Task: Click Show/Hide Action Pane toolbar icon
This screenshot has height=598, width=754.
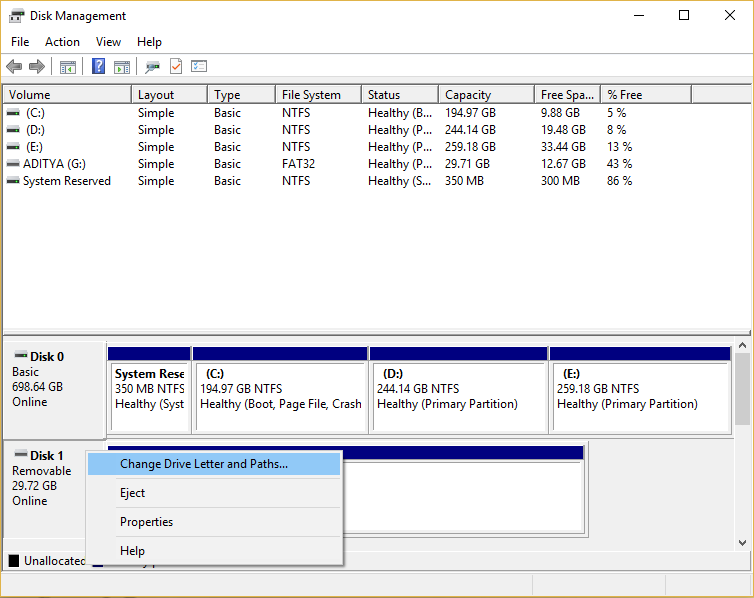Action: tap(121, 67)
